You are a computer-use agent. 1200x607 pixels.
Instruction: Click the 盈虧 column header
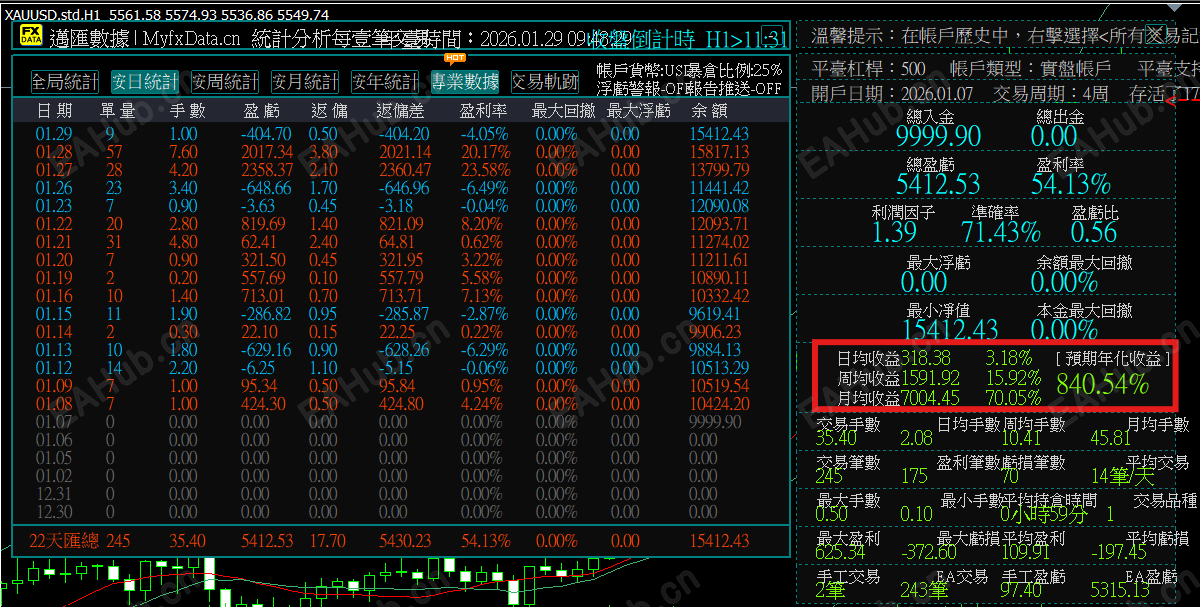point(262,111)
